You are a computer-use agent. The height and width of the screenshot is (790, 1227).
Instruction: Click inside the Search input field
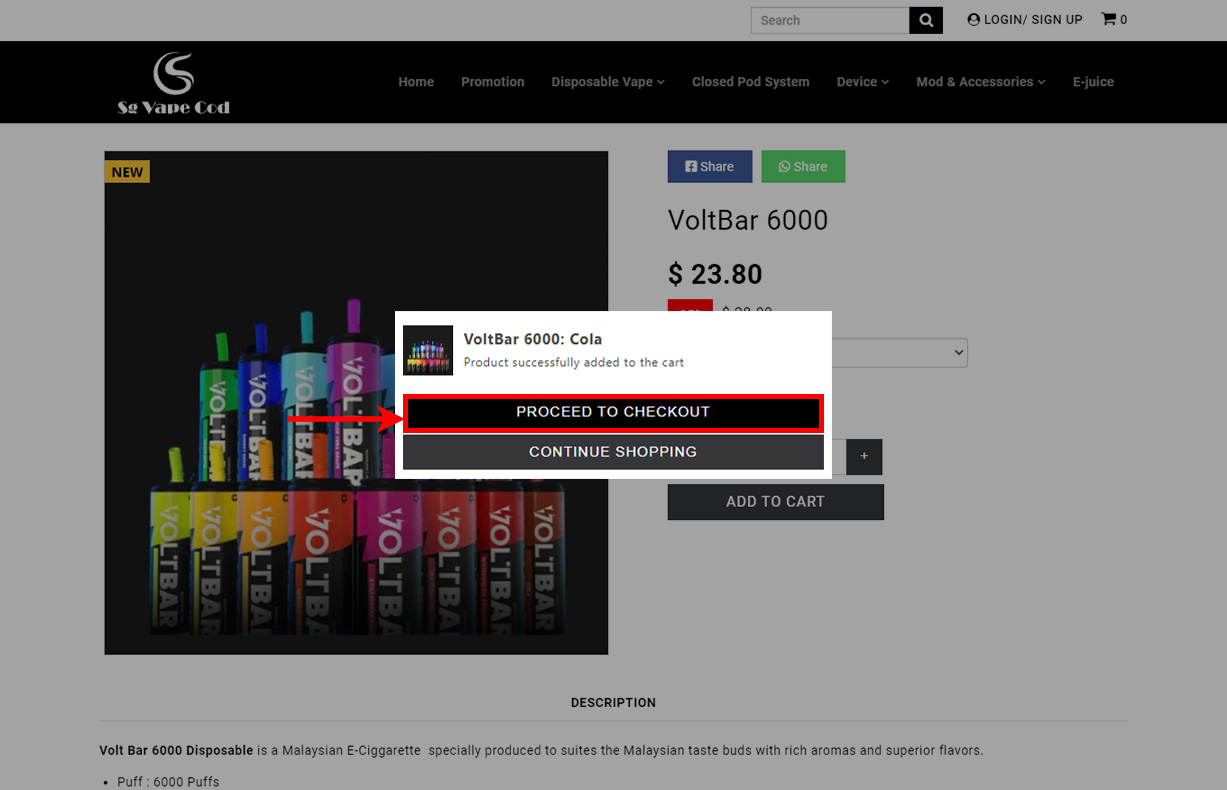point(830,20)
